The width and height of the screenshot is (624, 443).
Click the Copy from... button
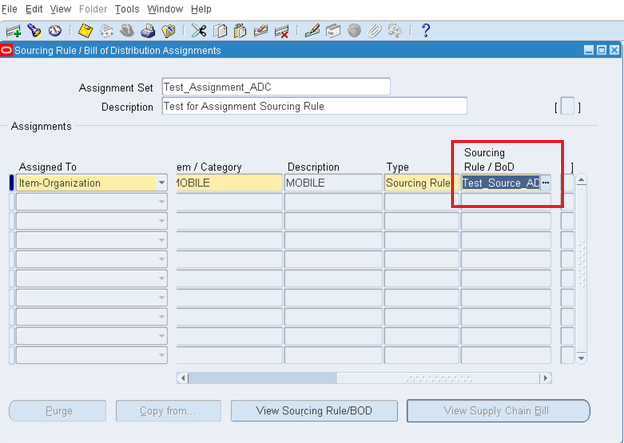coord(168,411)
